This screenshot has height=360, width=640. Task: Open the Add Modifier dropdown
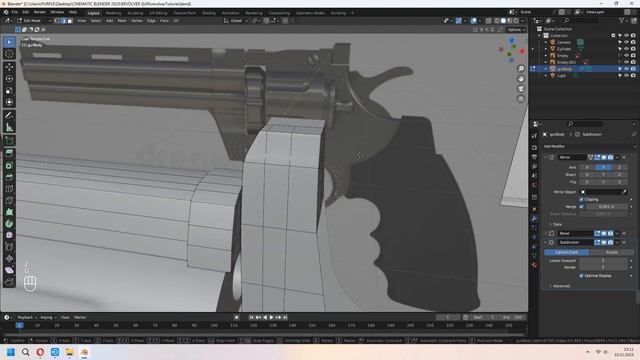click(x=590, y=146)
